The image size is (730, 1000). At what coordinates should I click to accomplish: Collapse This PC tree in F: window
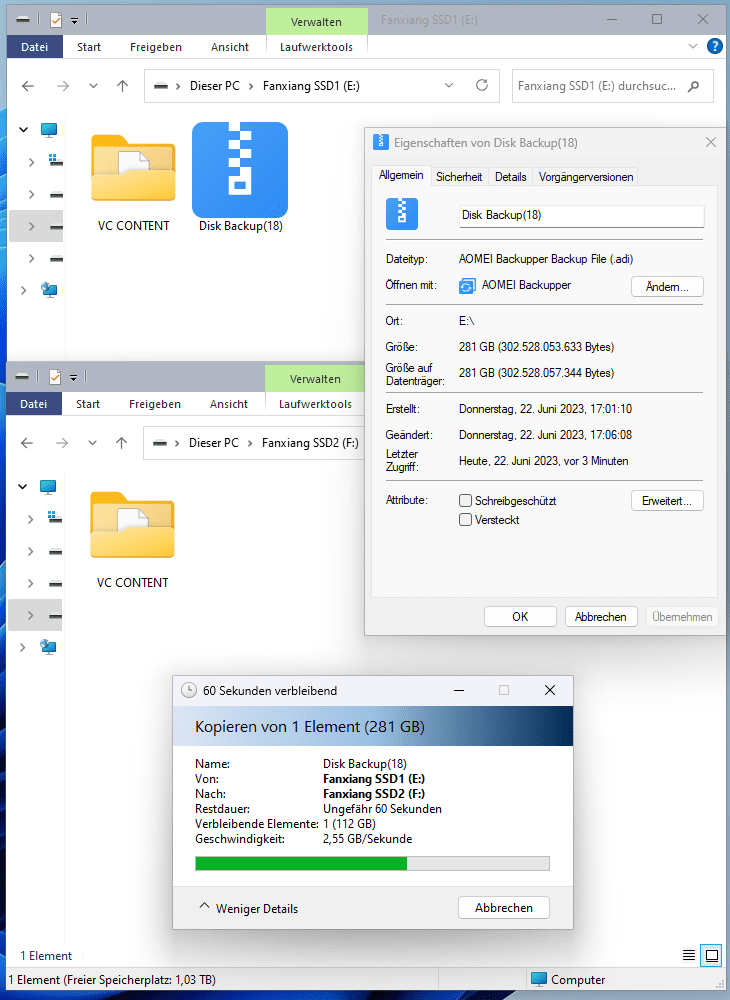click(22, 487)
